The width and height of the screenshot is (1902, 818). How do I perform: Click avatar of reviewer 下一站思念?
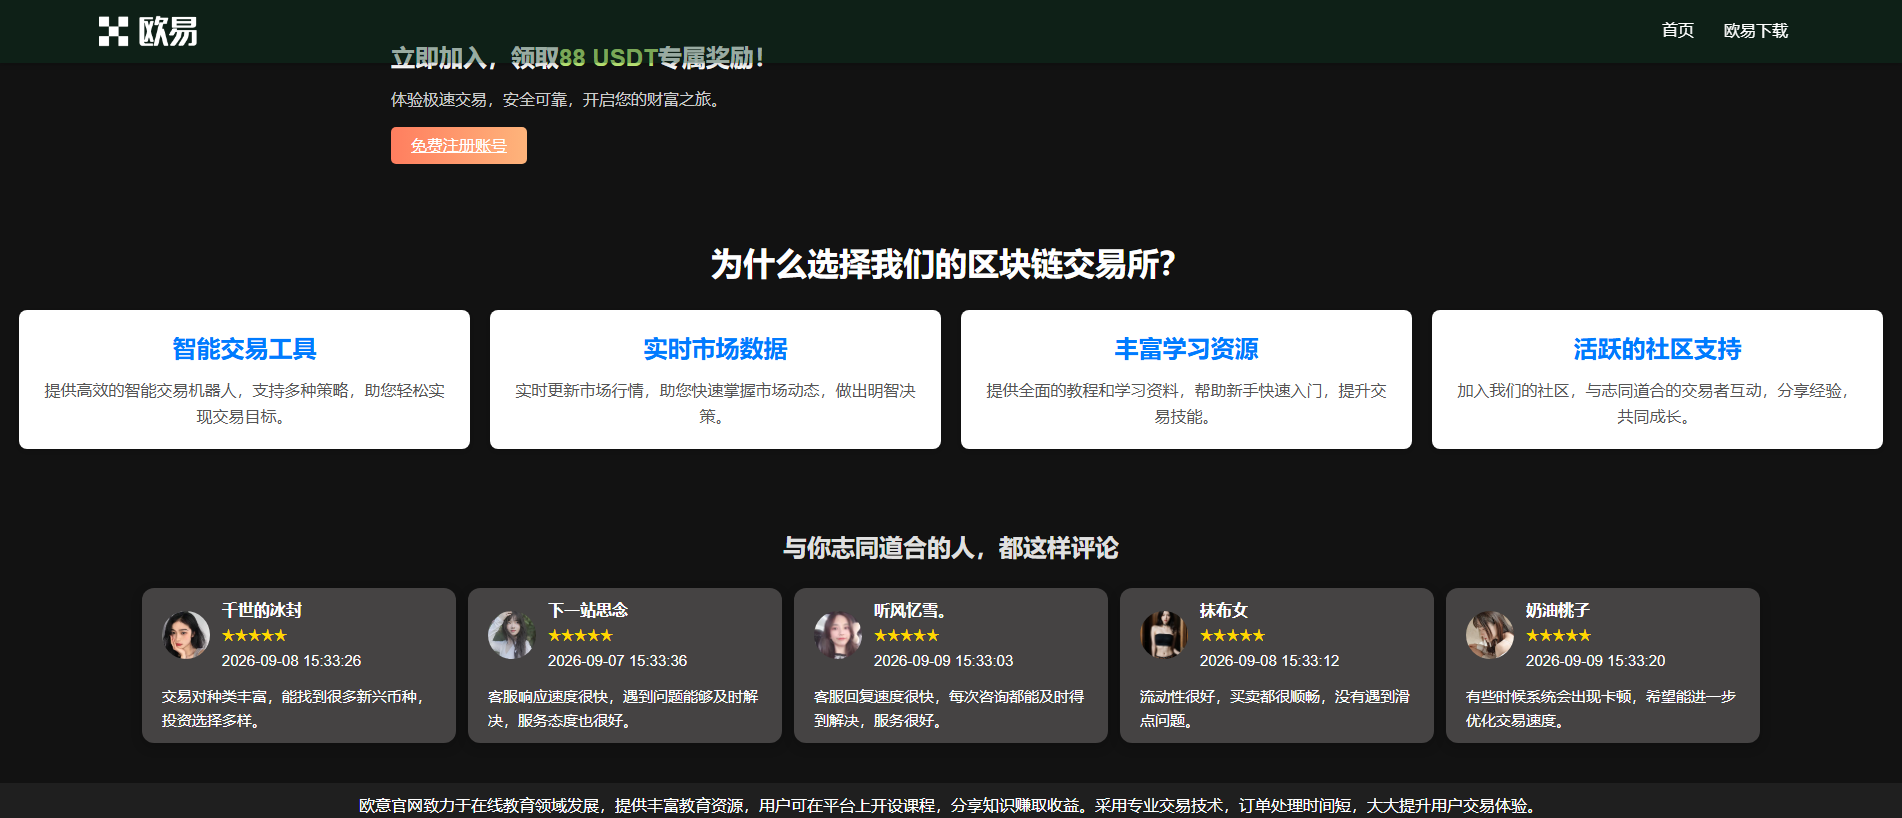(512, 635)
